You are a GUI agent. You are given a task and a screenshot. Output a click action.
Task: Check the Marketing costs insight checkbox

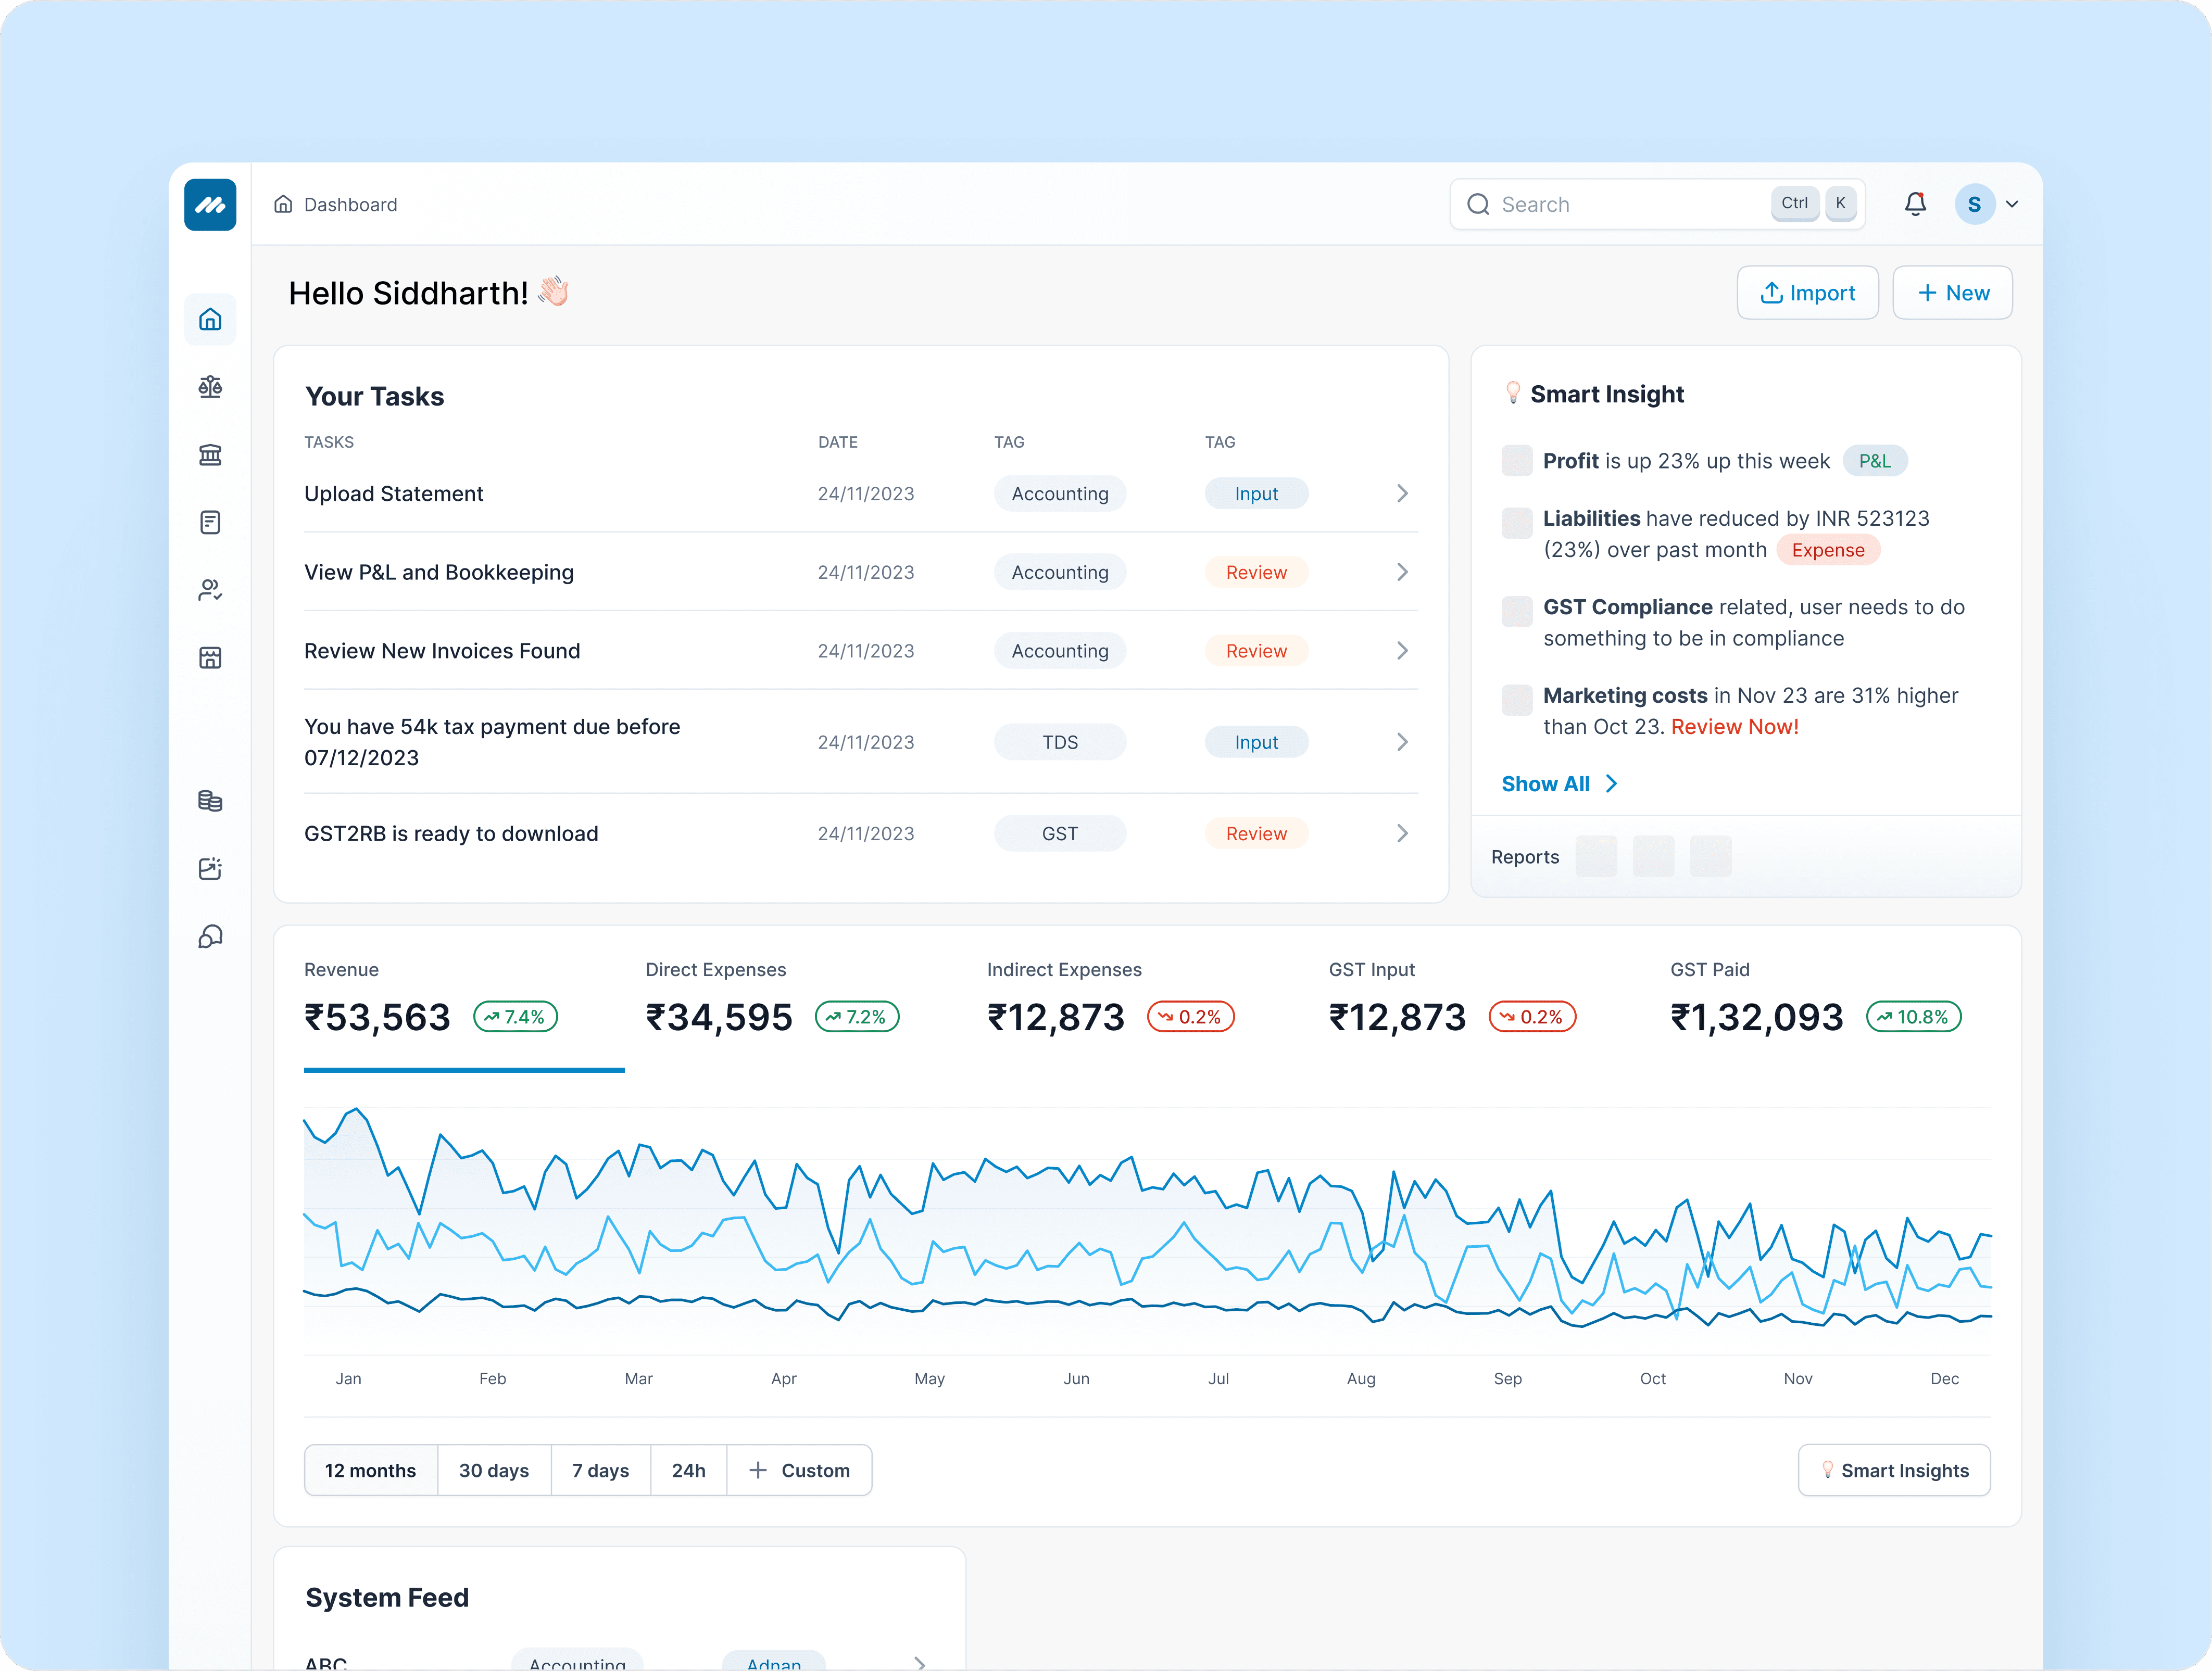[1516, 699]
